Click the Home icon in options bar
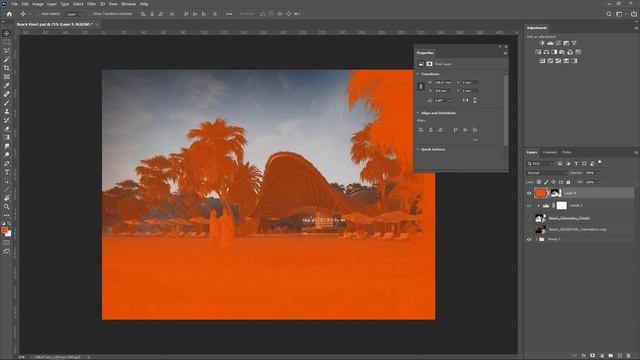The image size is (640, 360). (x=9, y=14)
